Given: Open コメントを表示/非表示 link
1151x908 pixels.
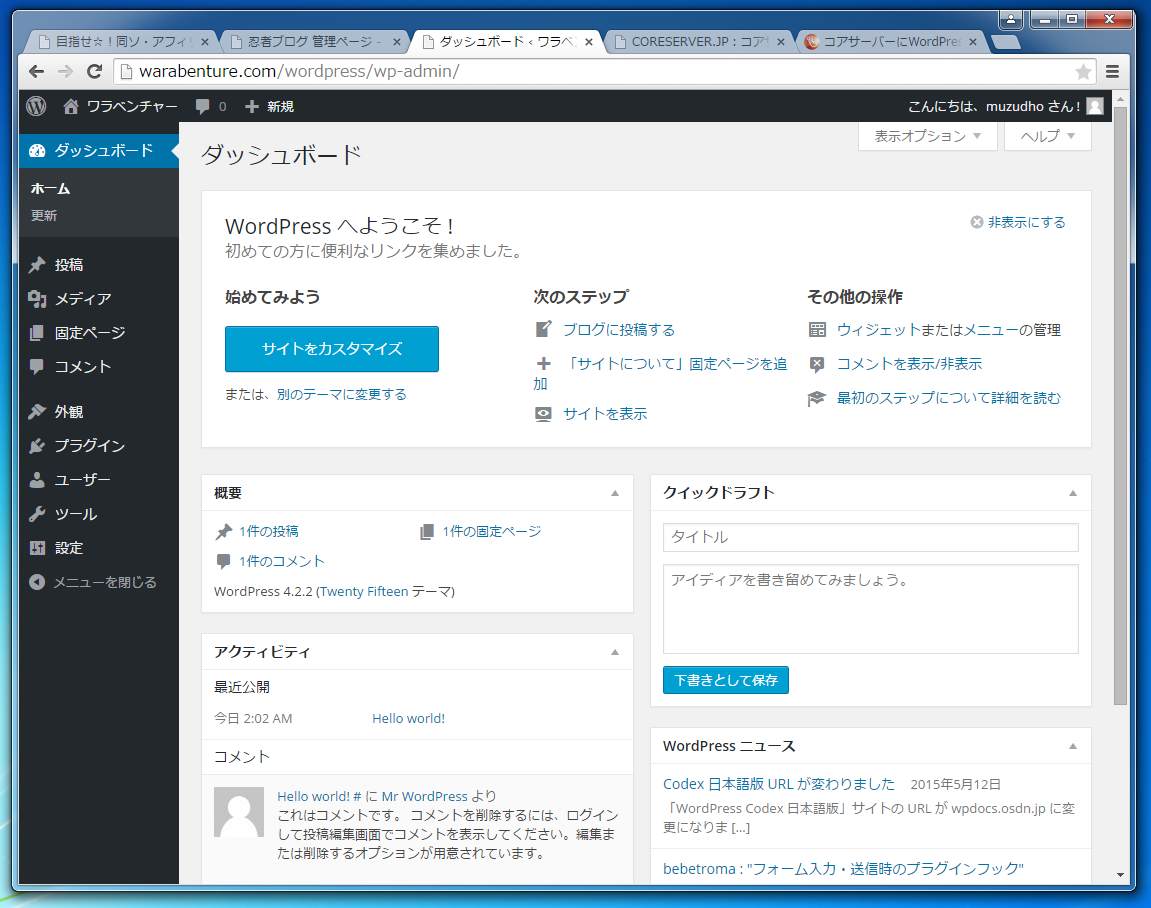Looking at the screenshot, I should point(909,364).
